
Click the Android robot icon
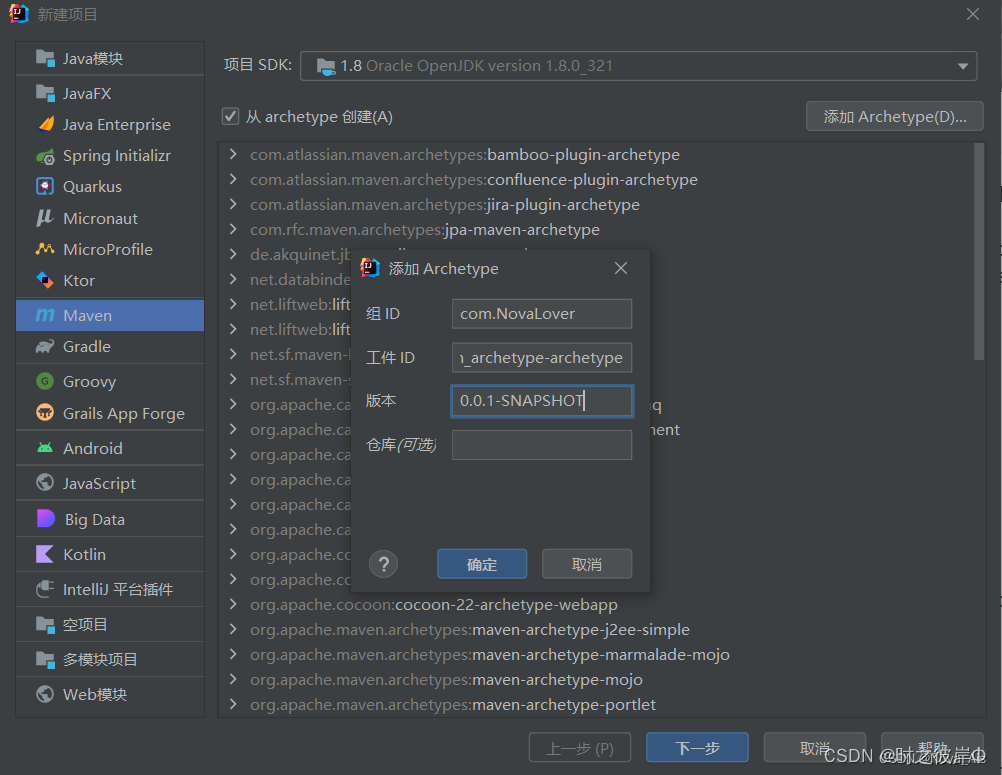(45, 448)
